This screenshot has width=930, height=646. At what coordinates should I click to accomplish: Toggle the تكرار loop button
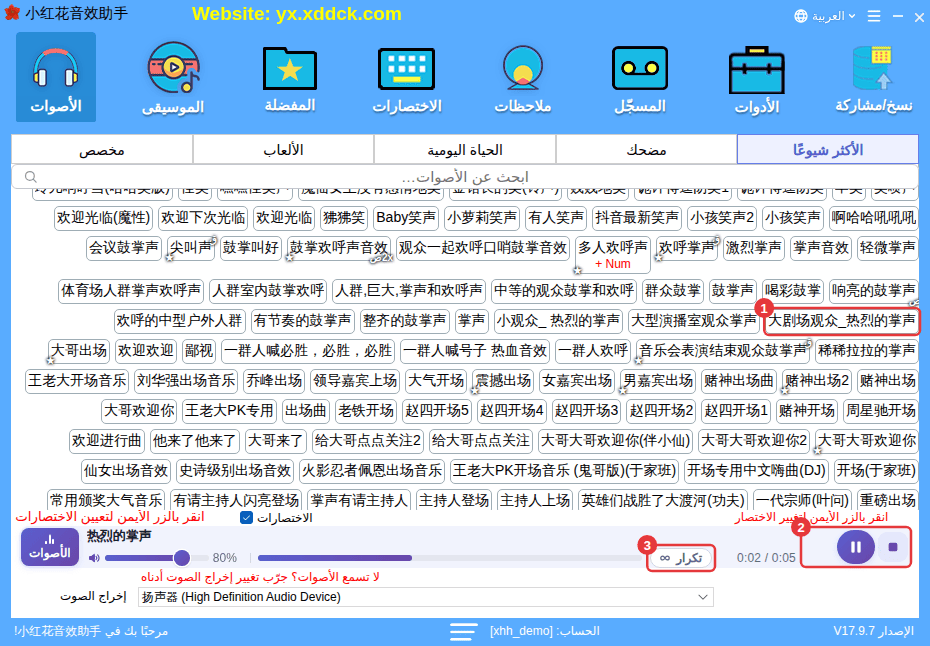681,558
